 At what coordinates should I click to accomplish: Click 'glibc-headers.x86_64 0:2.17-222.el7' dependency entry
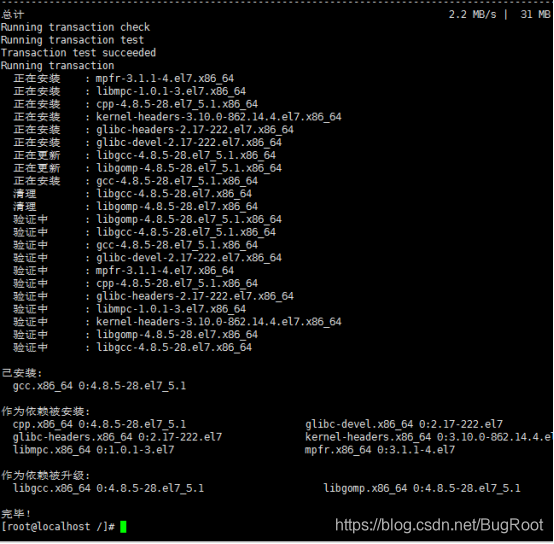point(117,437)
